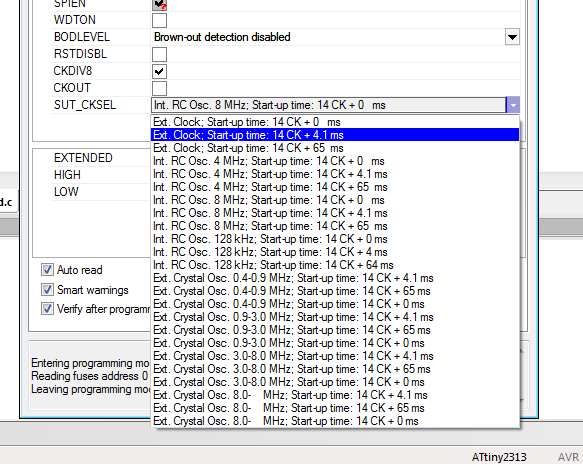This screenshot has height=464, width=583.
Task: Enable the CKOUT fuse checkbox
Action: pyautogui.click(x=159, y=88)
